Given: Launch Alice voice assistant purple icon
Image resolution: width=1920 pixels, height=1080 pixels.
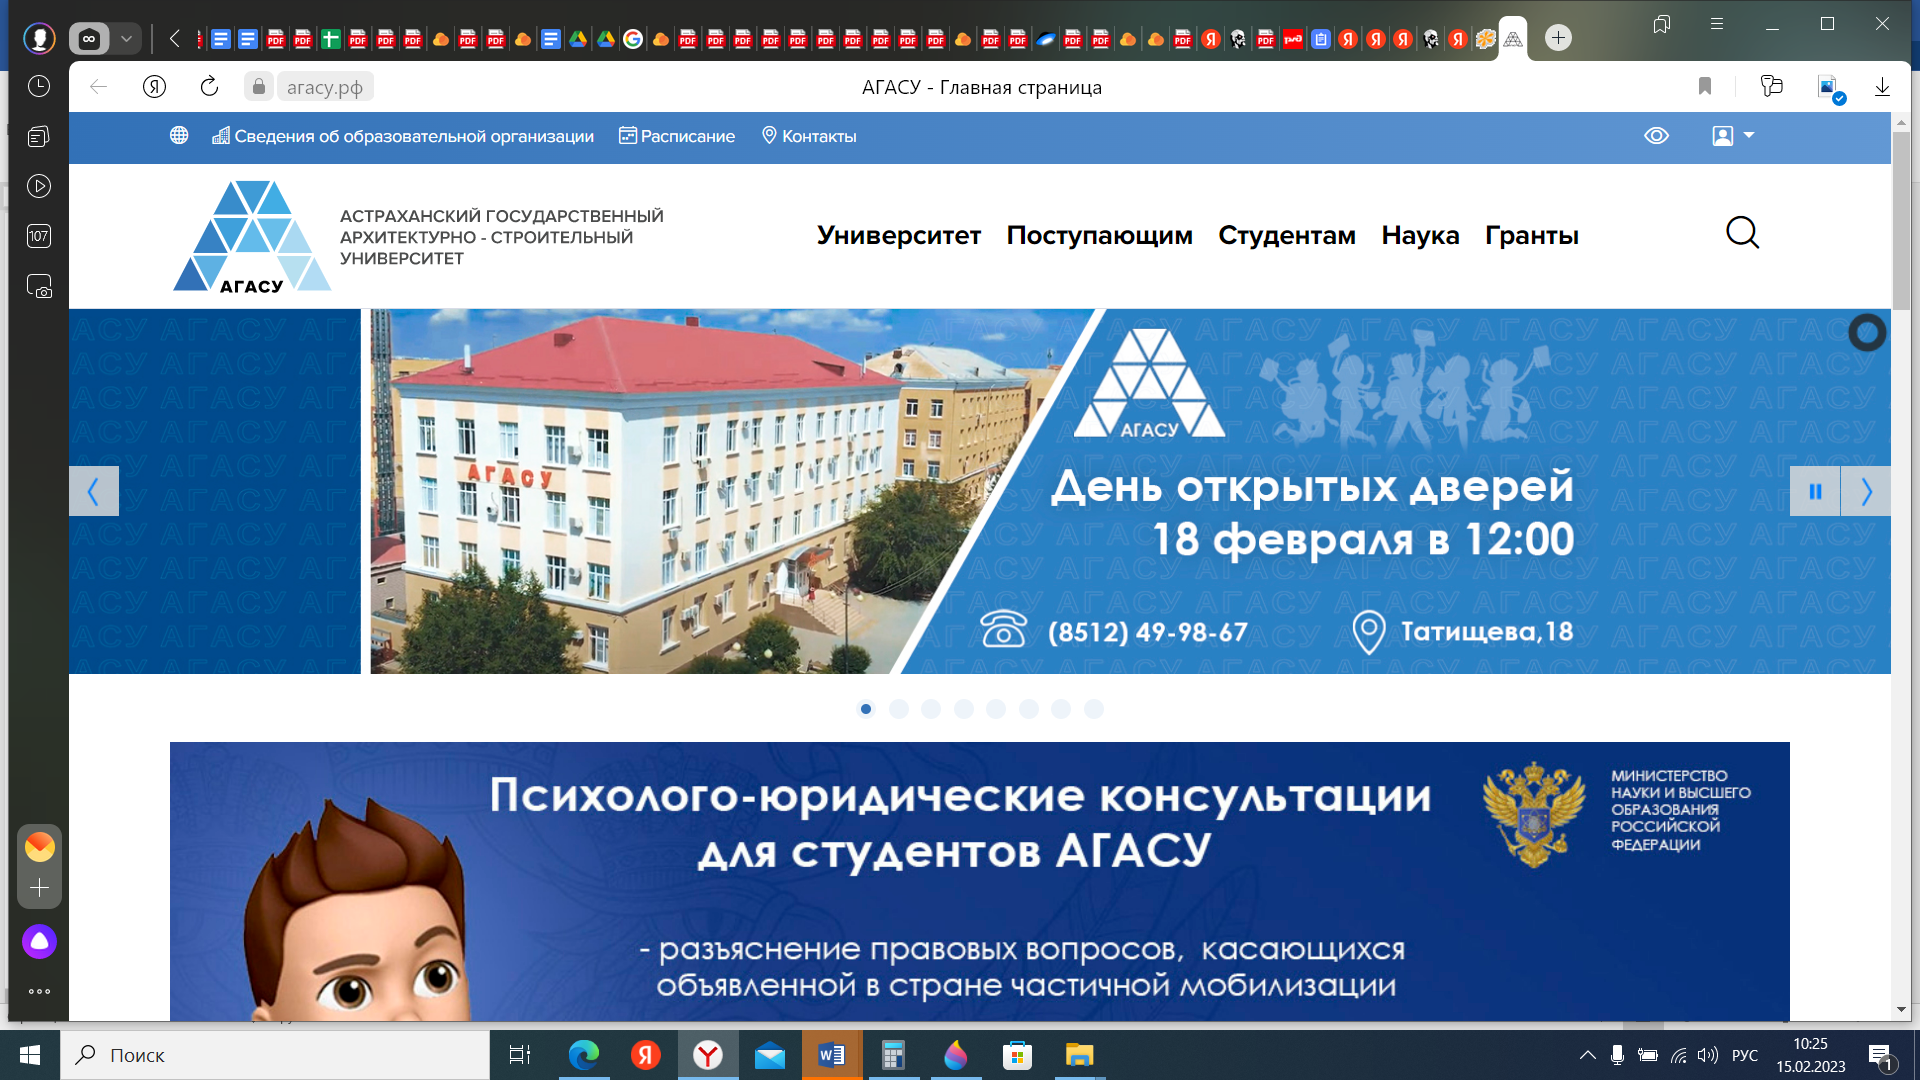Looking at the screenshot, I should [x=39, y=941].
